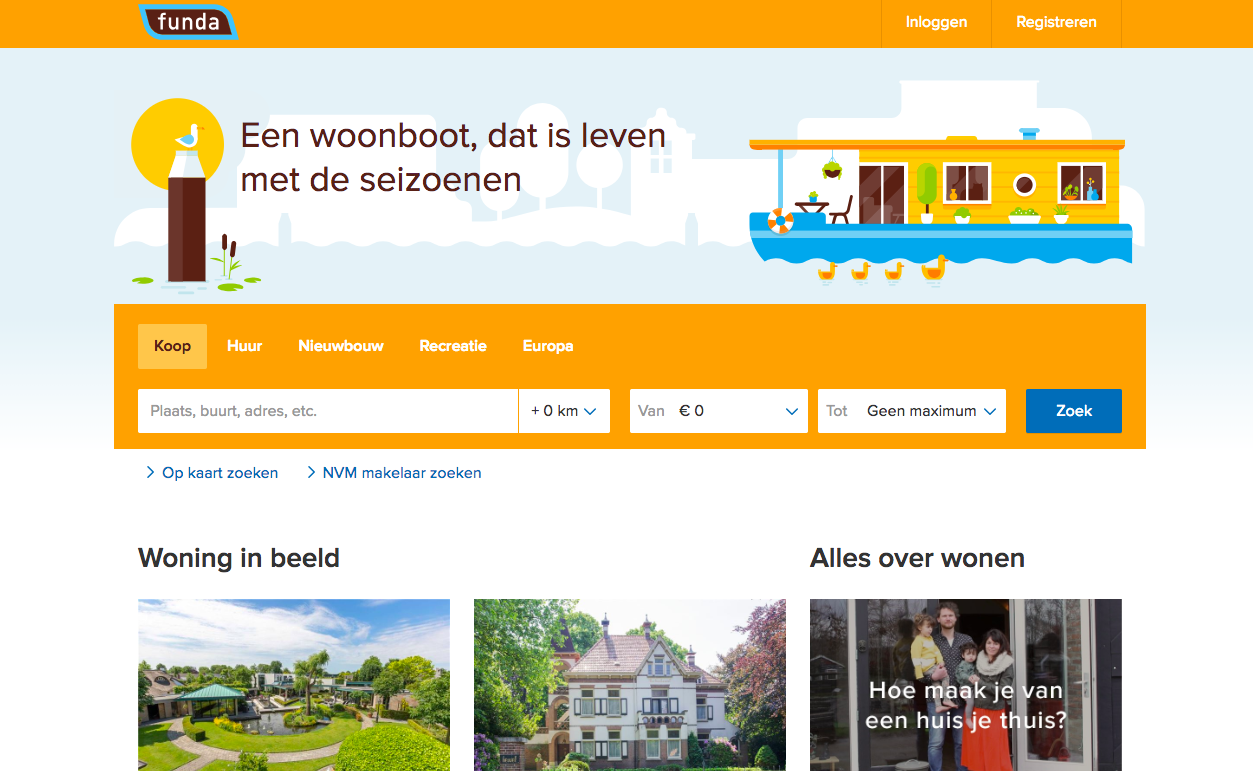Screen dimensions: 1253x771
Task: Switch to the Recreatie tab
Action: [453, 346]
